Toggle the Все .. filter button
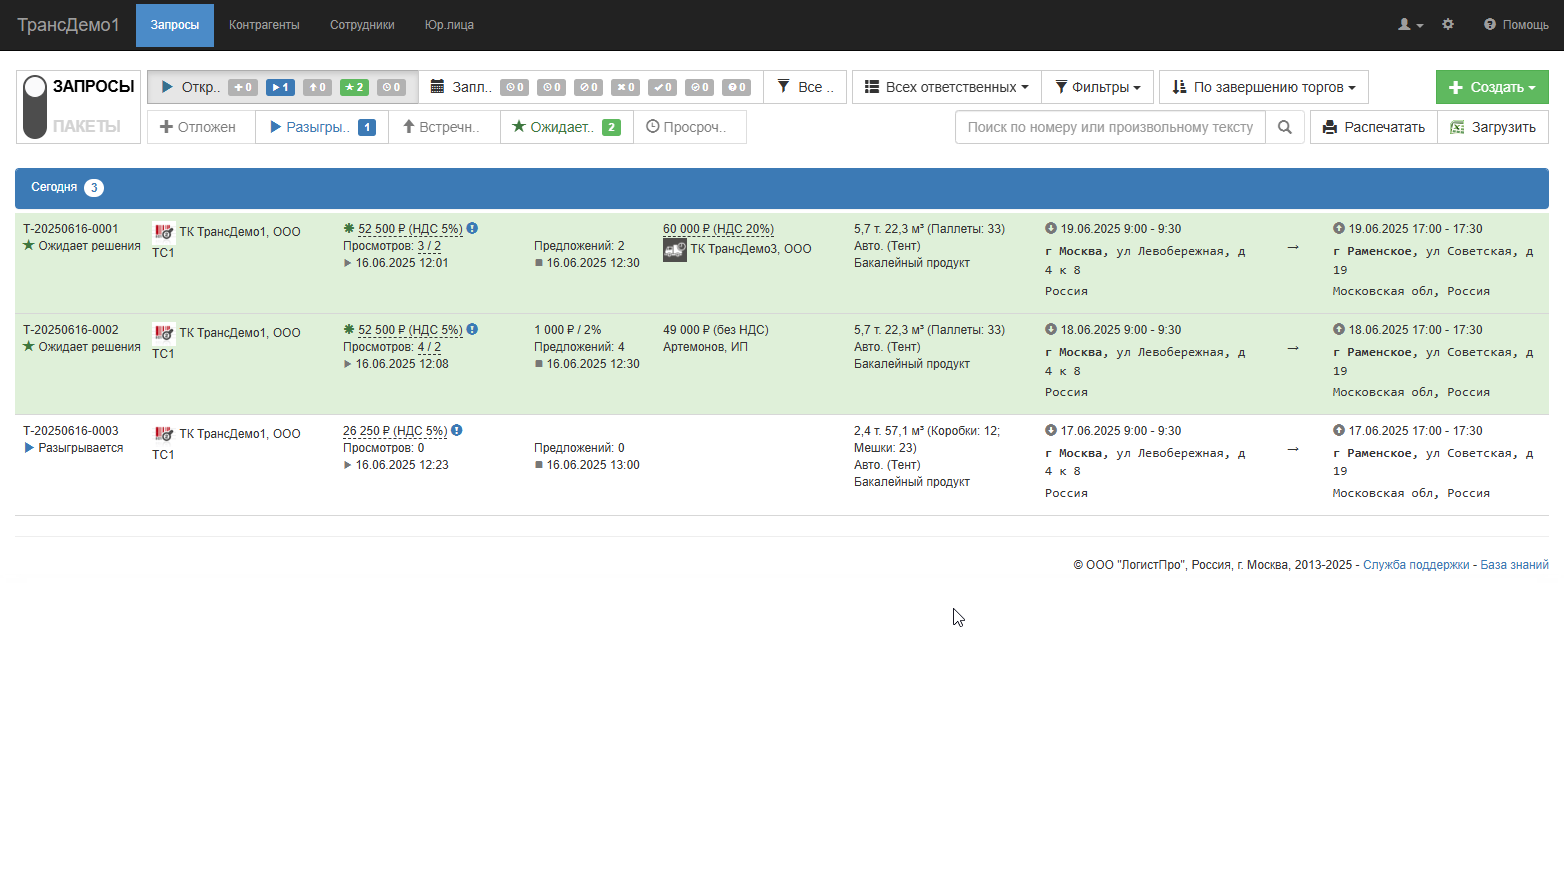The image size is (1564, 882). [x=805, y=87]
